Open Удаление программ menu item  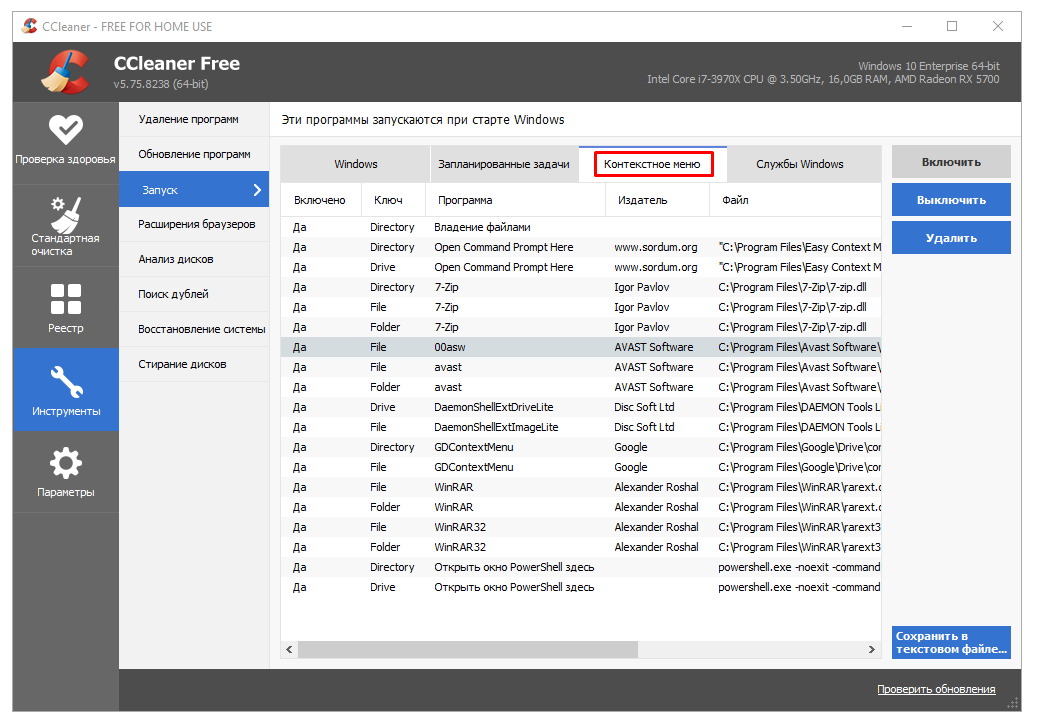click(194, 119)
